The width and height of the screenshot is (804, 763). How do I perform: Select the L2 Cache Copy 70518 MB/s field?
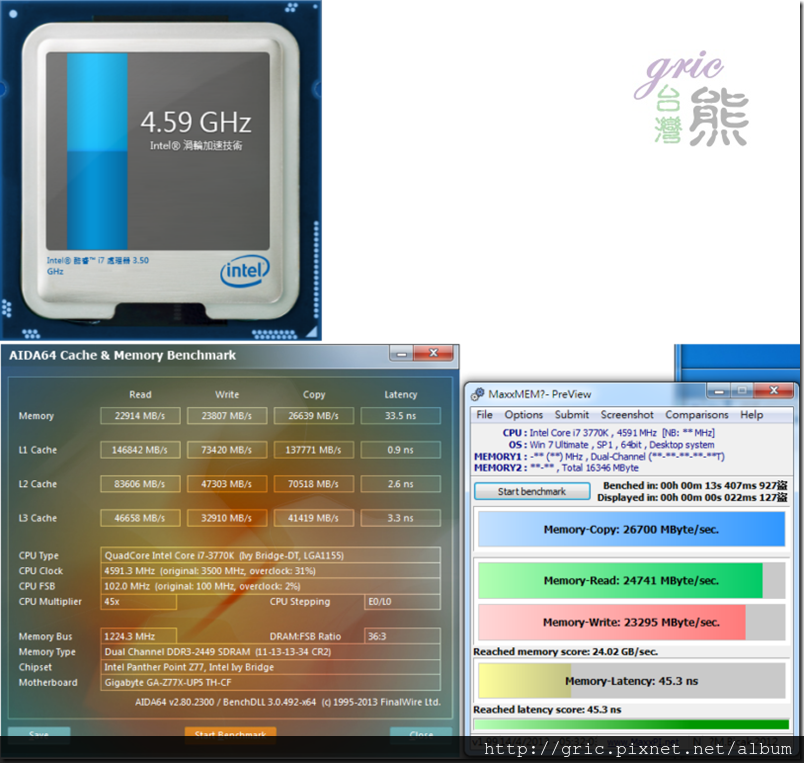pos(313,484)
